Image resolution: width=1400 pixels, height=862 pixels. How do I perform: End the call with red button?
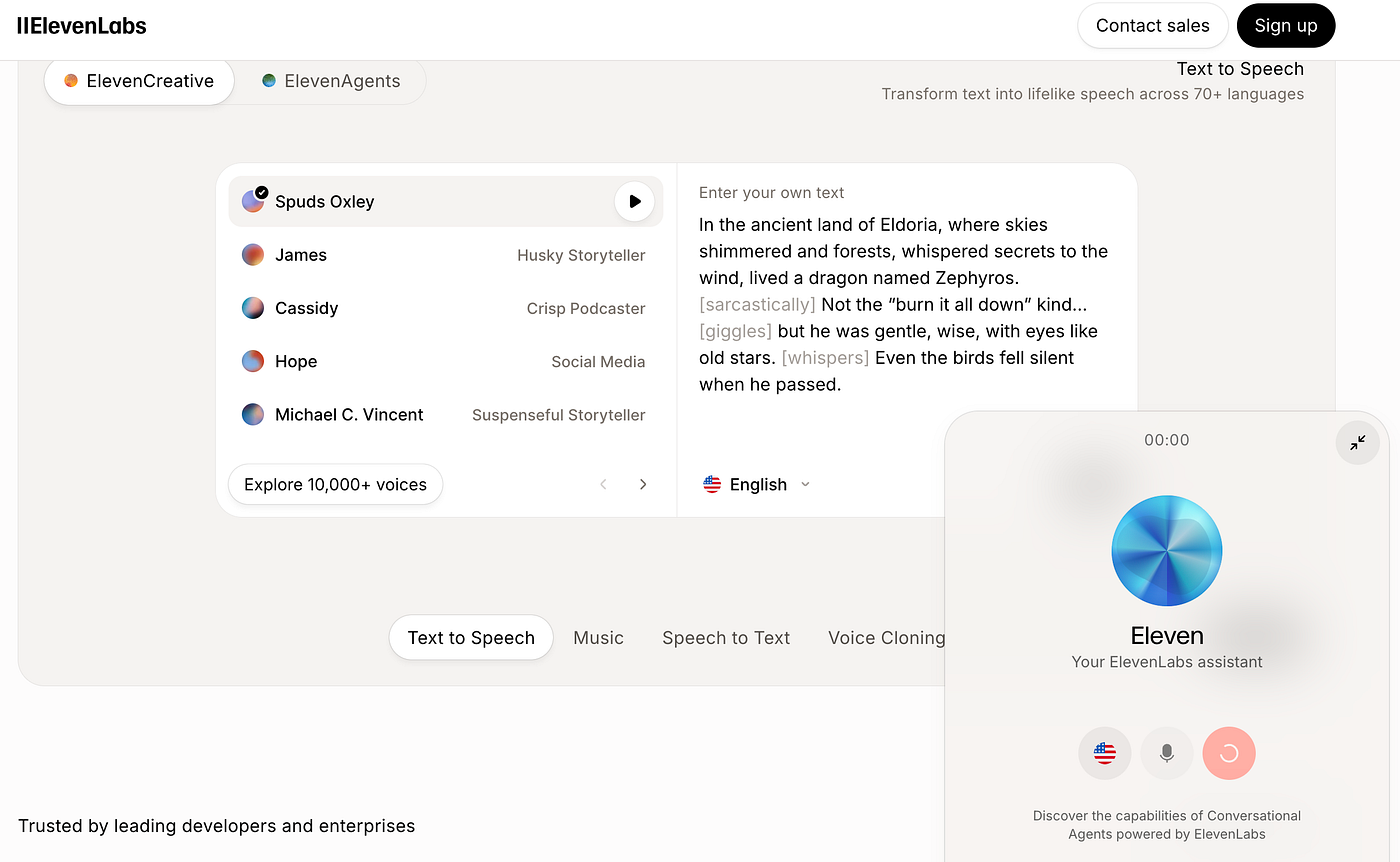click(x=1229, y=753)
